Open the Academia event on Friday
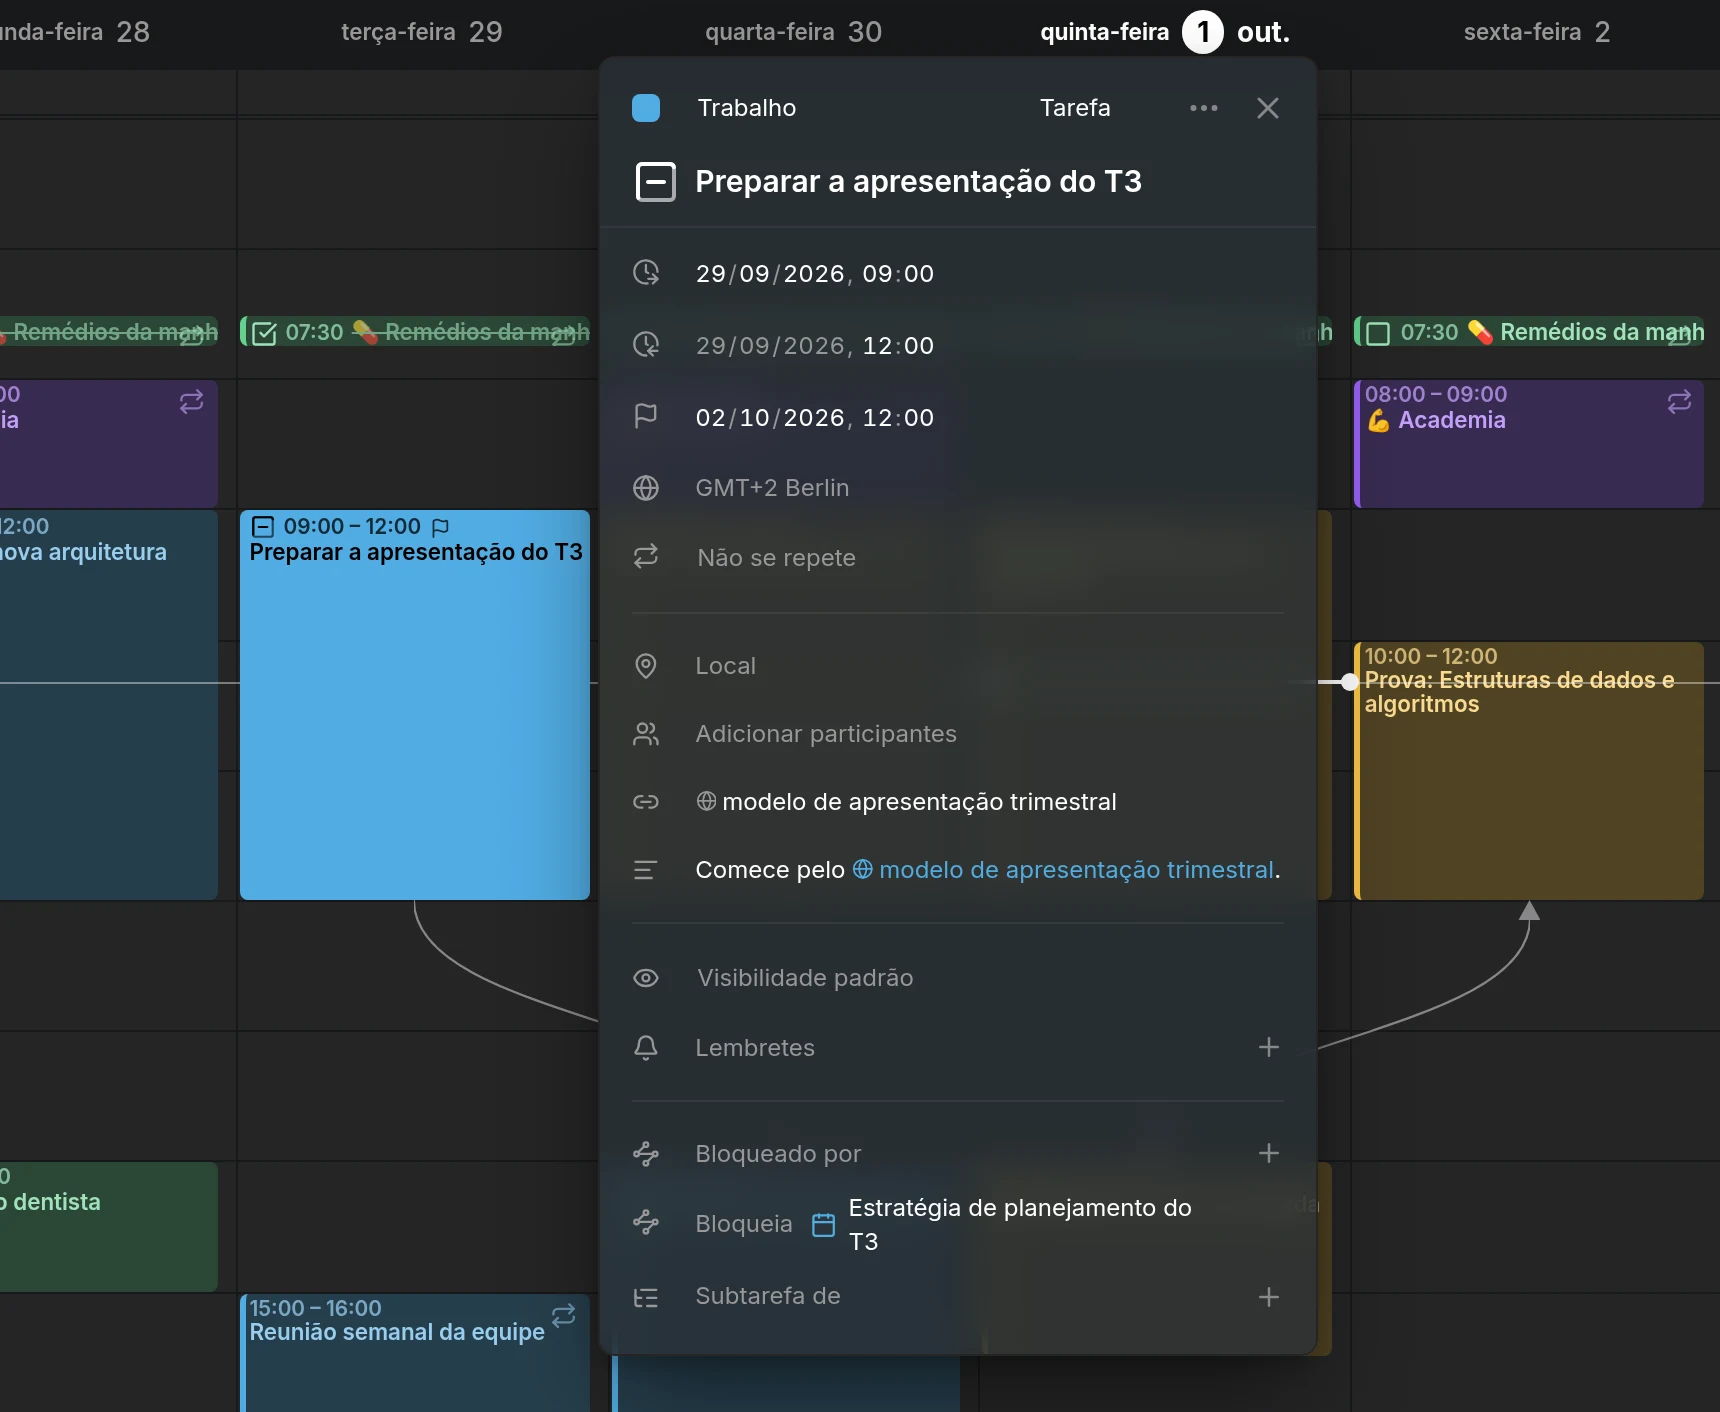The width and height of the screenshot is (1720, 1412). coord(1529,443)
